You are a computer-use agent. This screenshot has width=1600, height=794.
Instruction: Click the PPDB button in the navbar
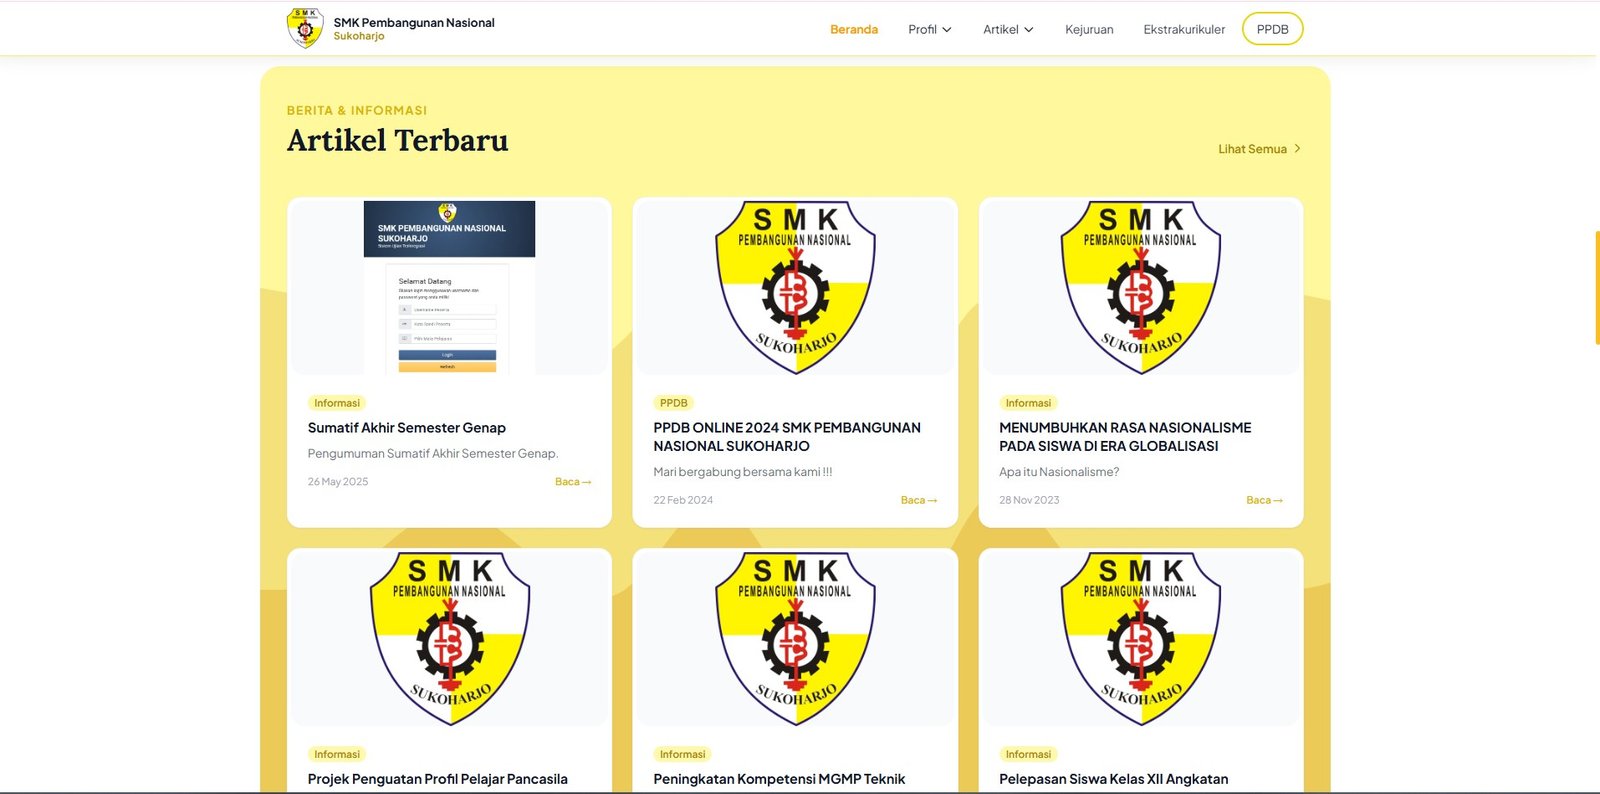click(x=1272, y=29)
